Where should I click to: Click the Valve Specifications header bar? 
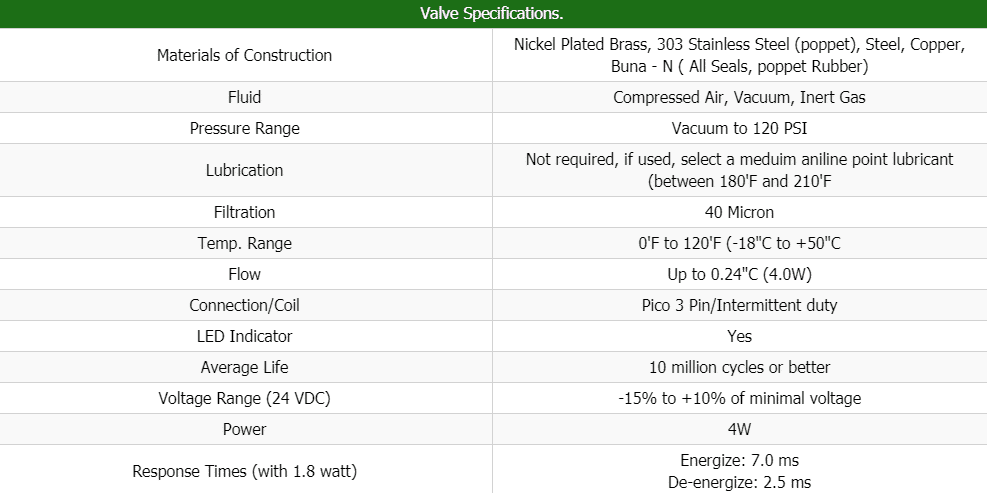coord(493,14)
